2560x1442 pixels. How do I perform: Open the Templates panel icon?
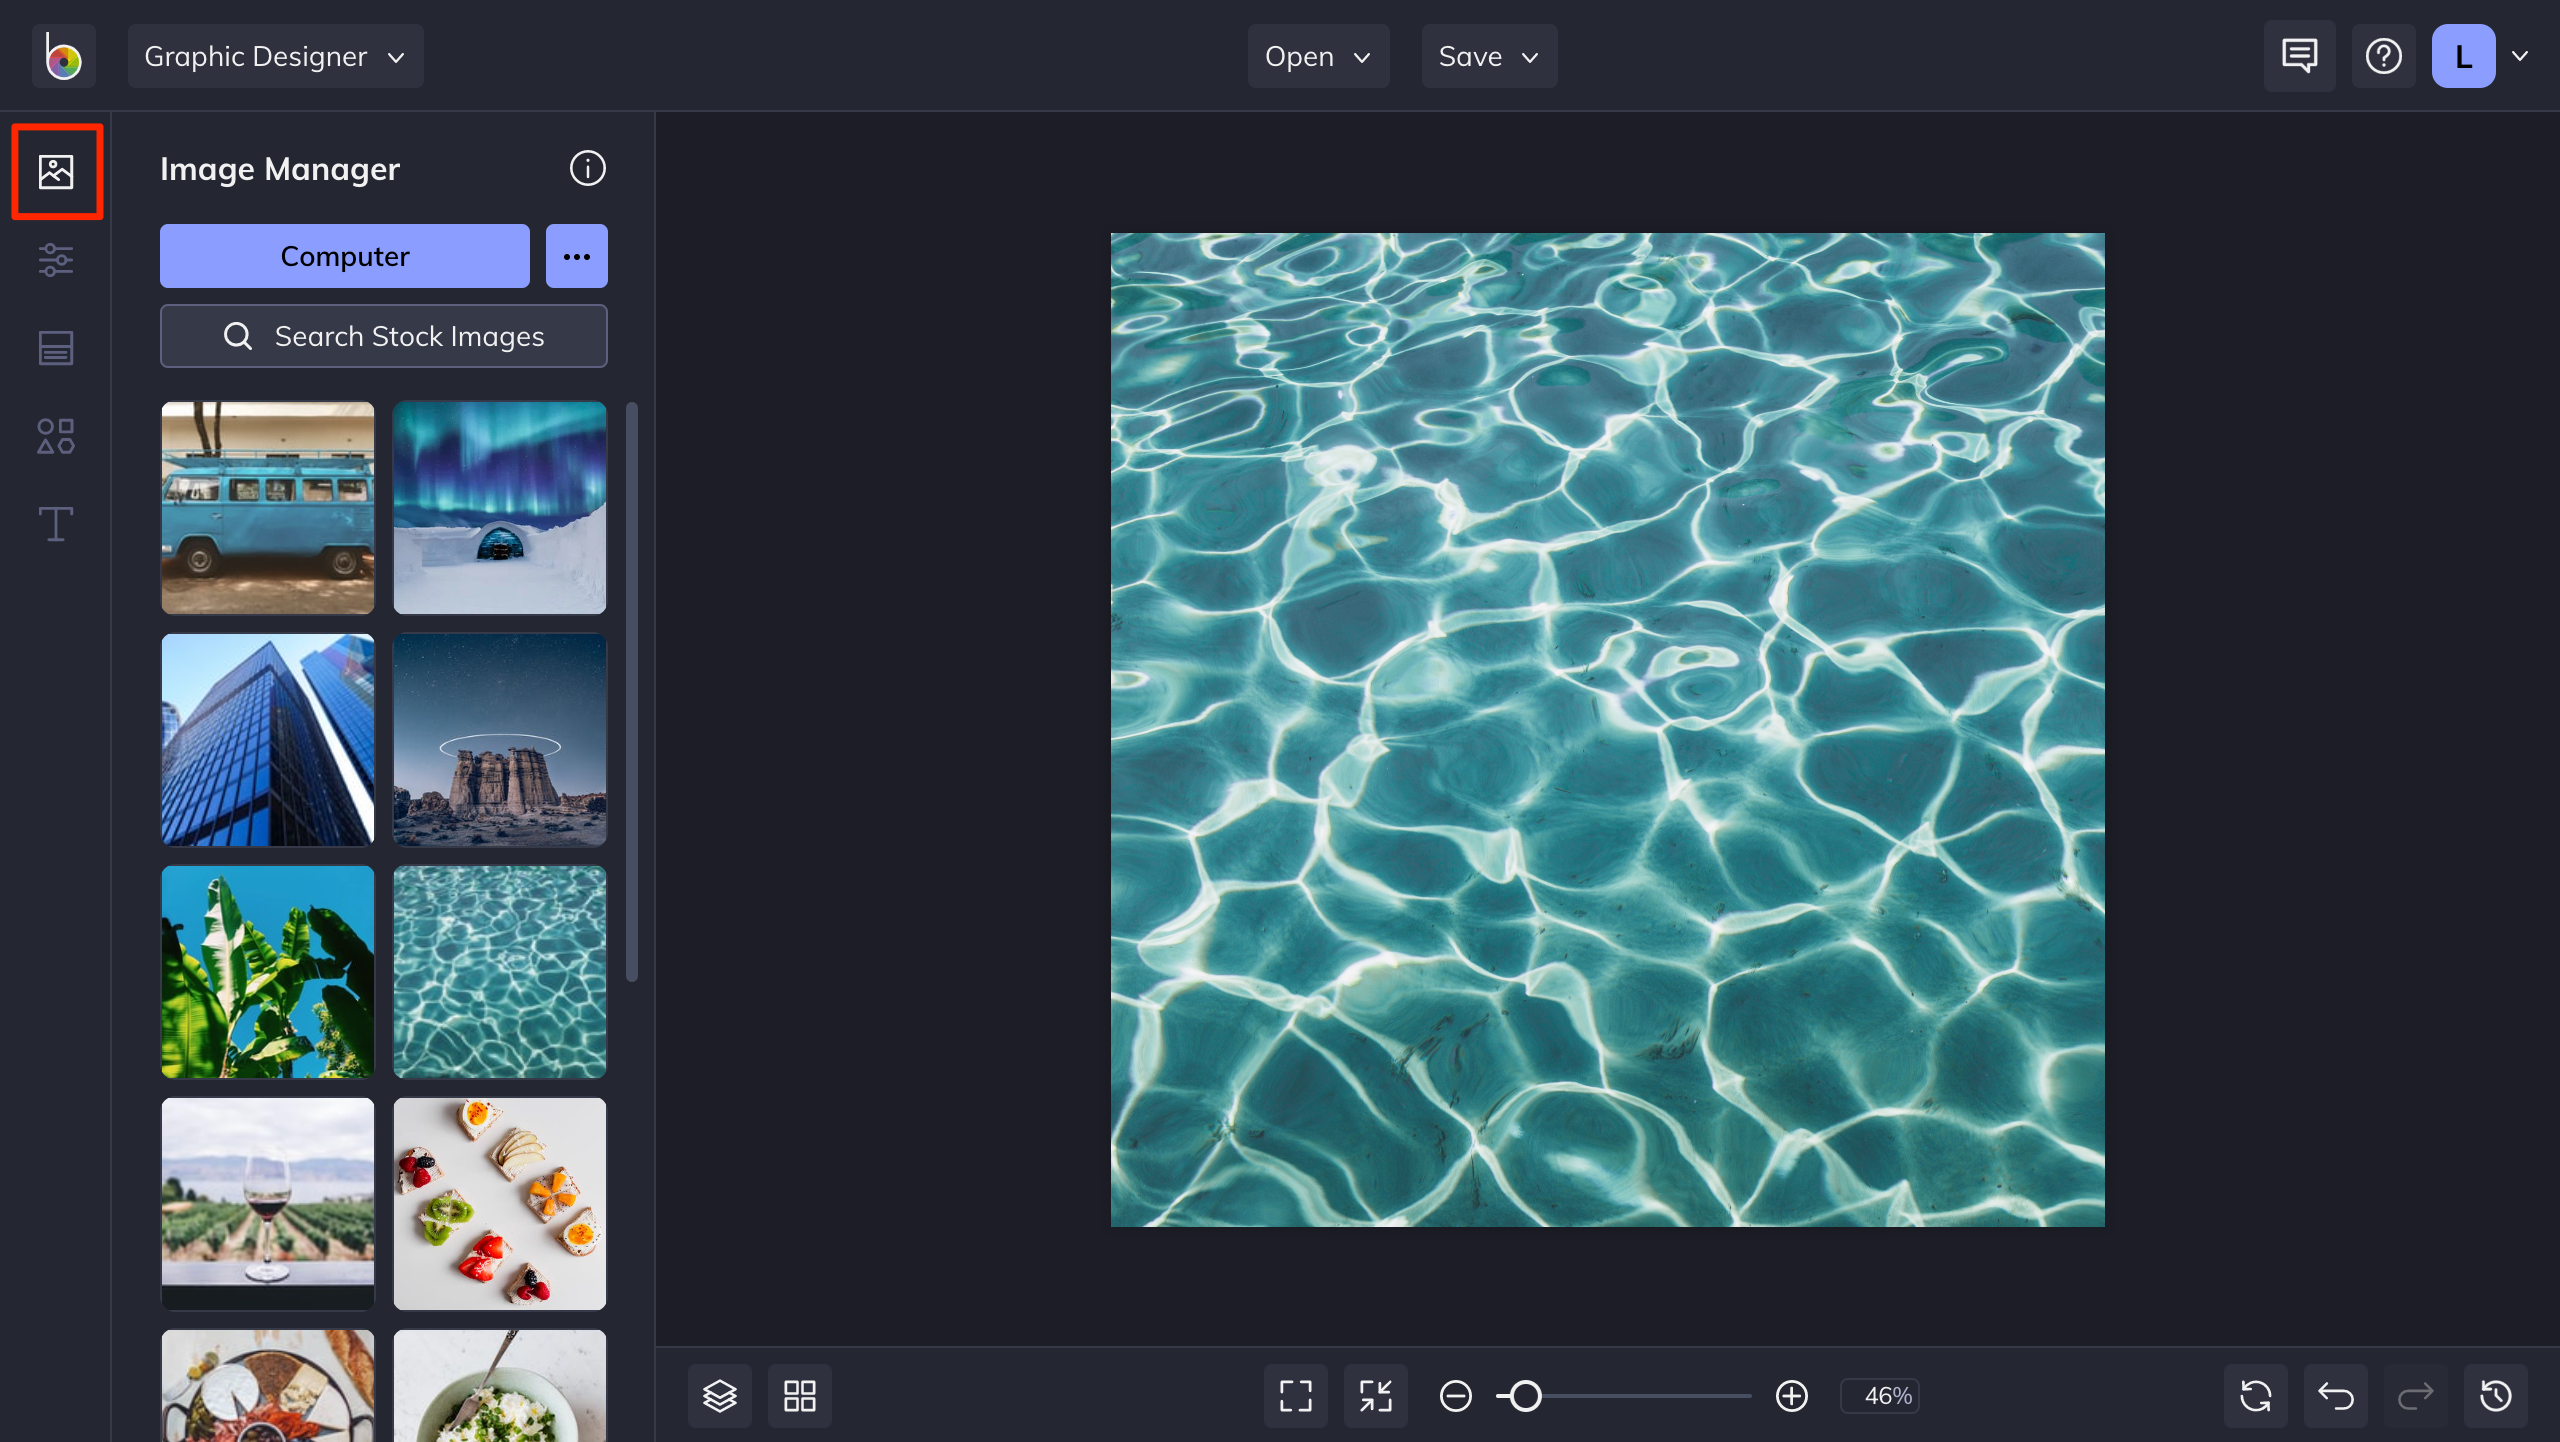(x=56, y=348)
